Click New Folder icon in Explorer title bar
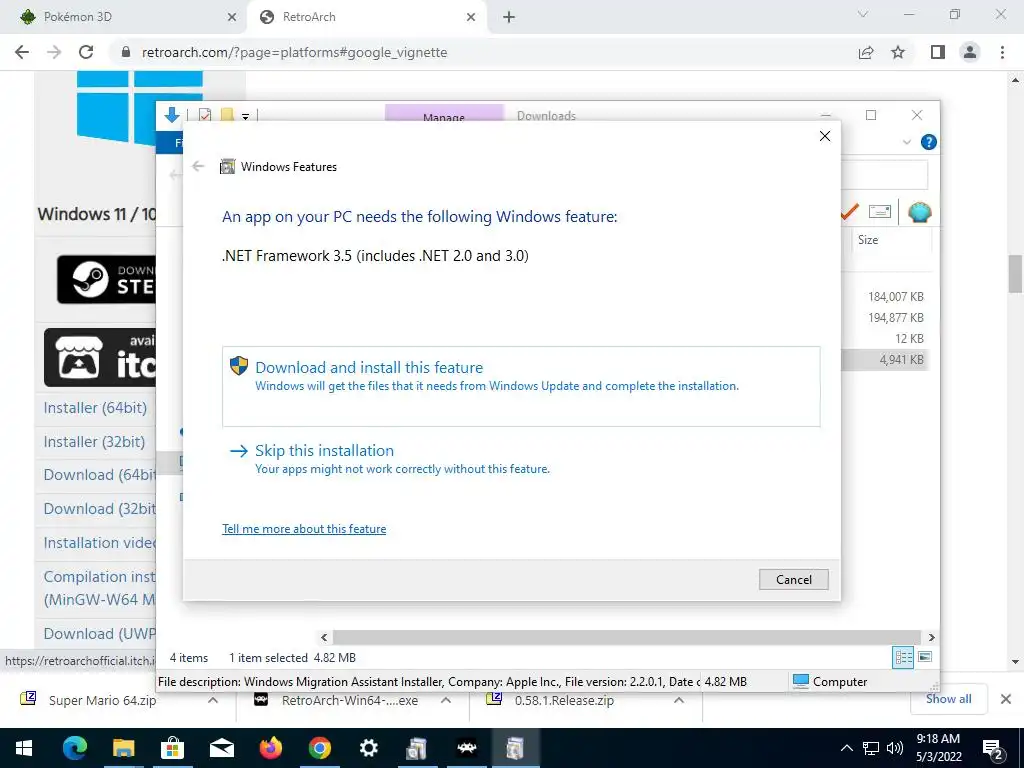This screenshot has width=1024, height=768. click(227, 115)
